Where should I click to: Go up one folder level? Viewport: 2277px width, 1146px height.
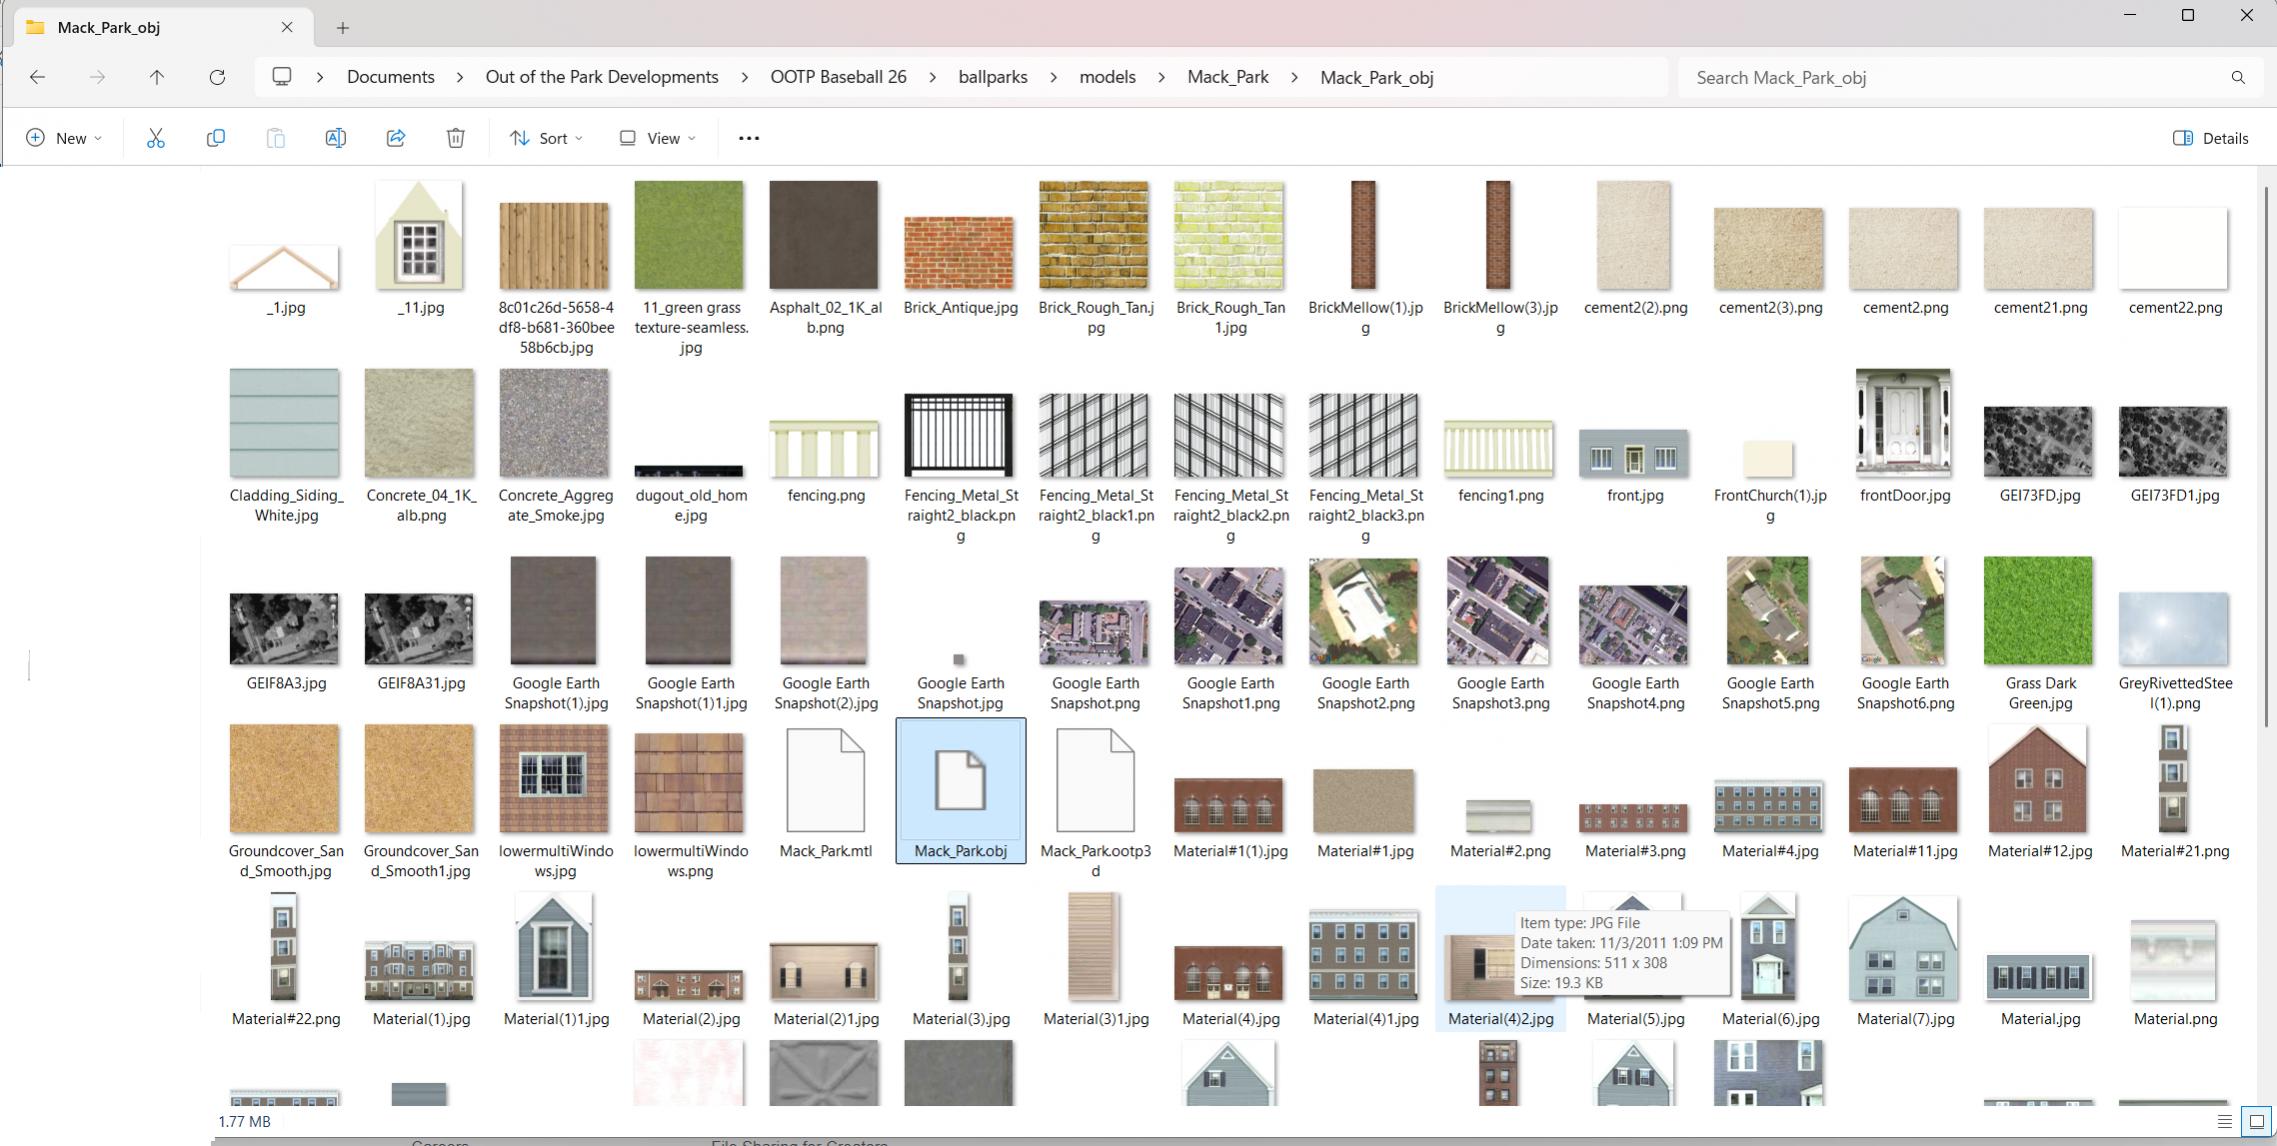point(157,77)
